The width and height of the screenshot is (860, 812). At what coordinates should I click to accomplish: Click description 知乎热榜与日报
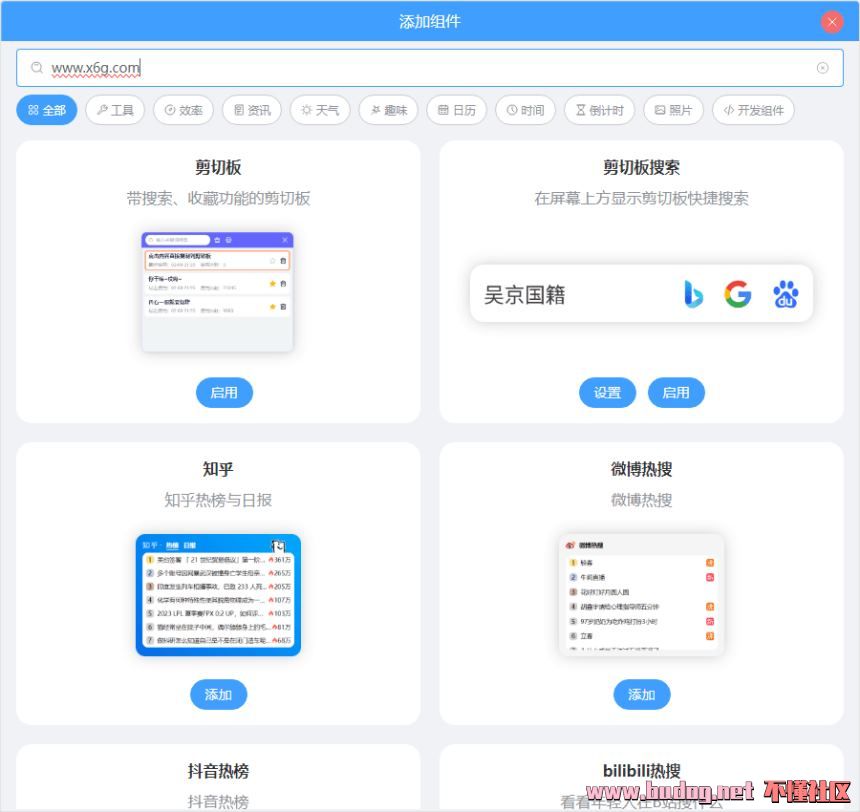coord(218,500)
